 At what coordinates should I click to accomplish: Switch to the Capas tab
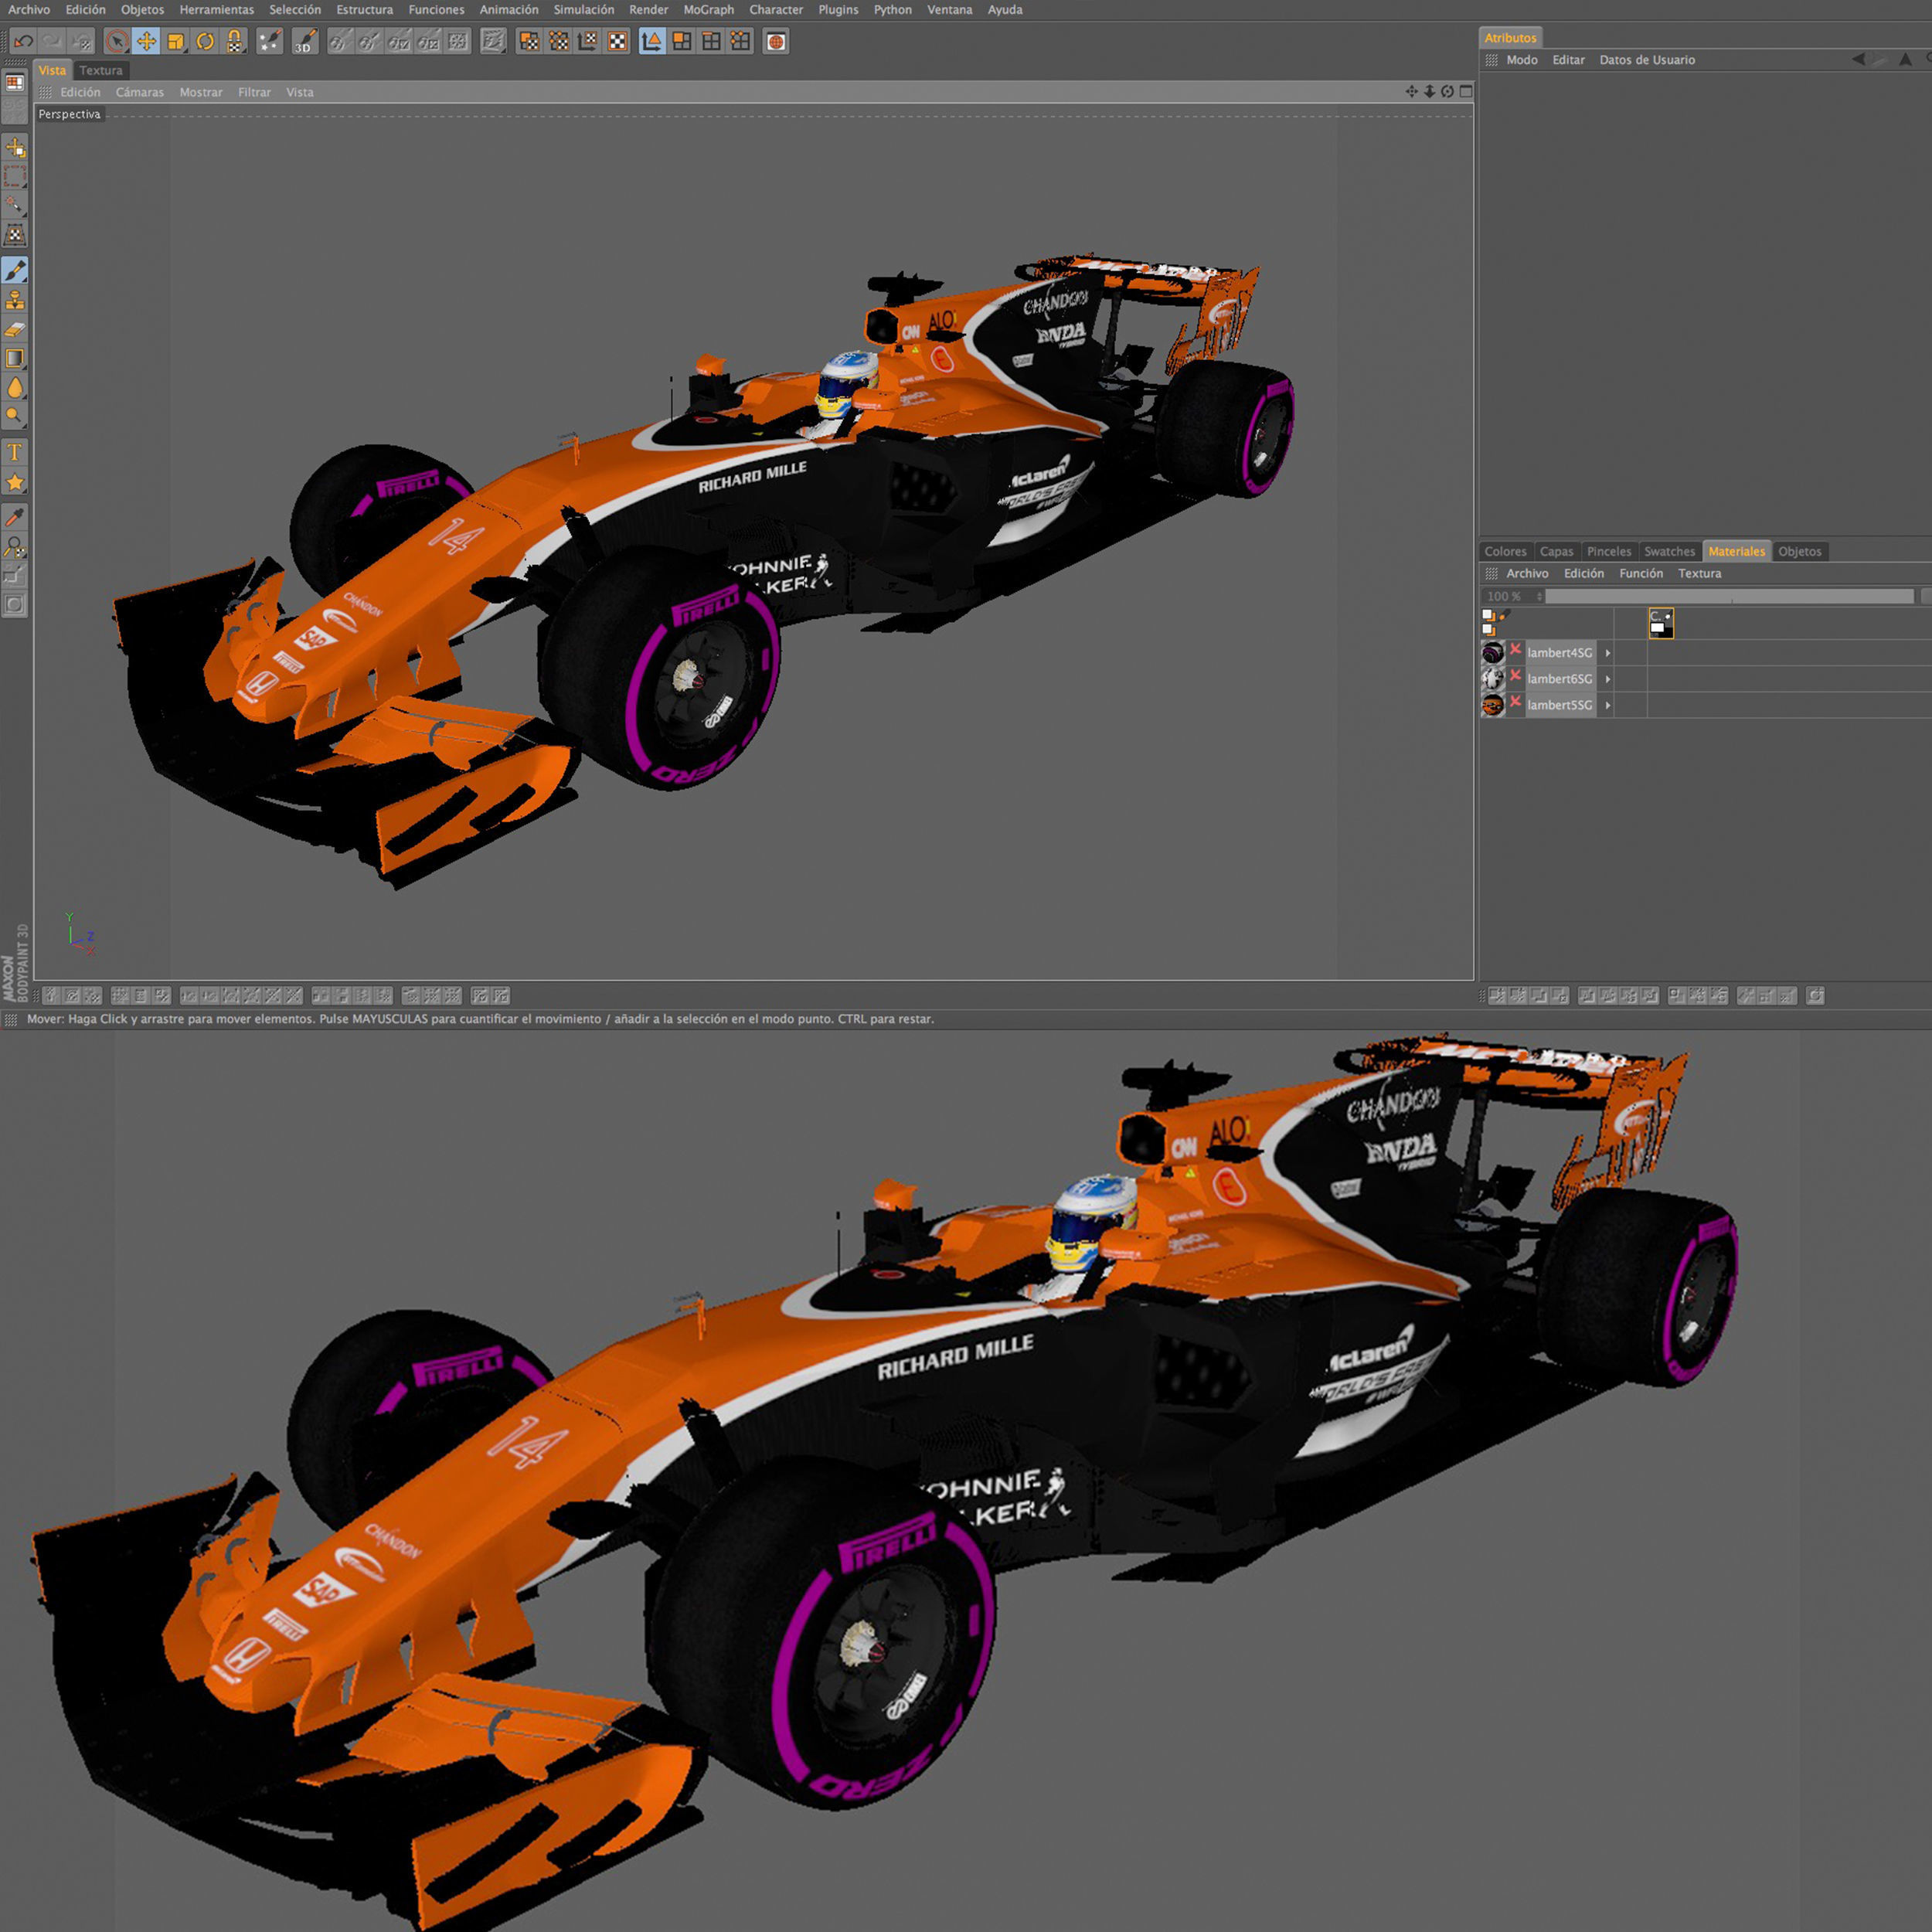pyautogui.click(x=1556, y=551)
